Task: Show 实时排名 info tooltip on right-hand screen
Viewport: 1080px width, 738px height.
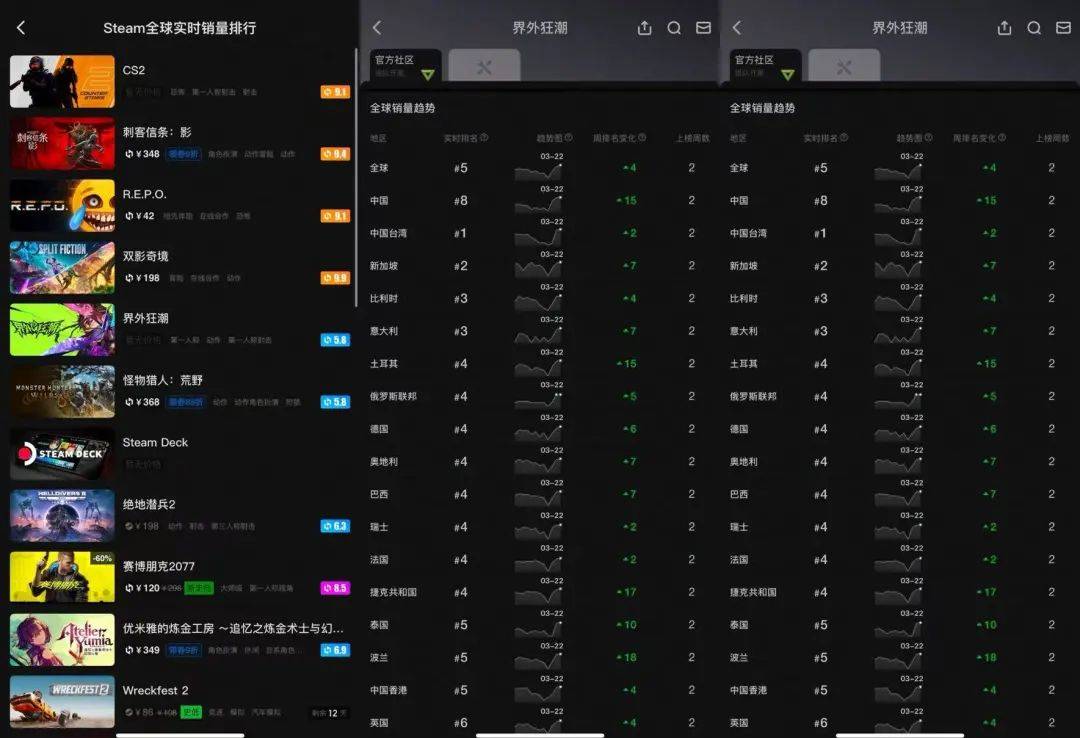Action: [x=844, y=137]
